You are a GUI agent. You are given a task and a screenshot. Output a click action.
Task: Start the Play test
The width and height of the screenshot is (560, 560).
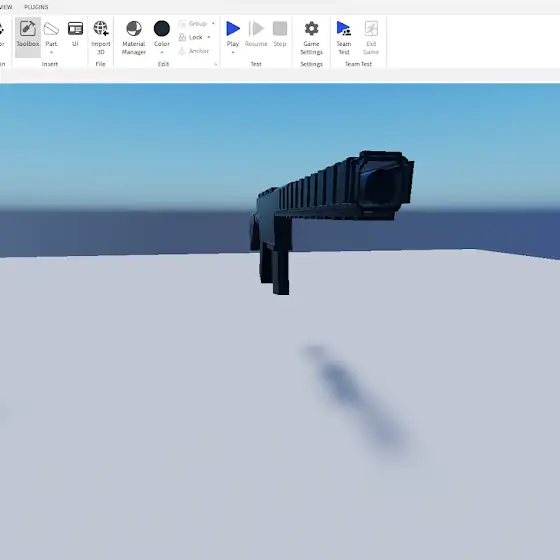point(233,34)
